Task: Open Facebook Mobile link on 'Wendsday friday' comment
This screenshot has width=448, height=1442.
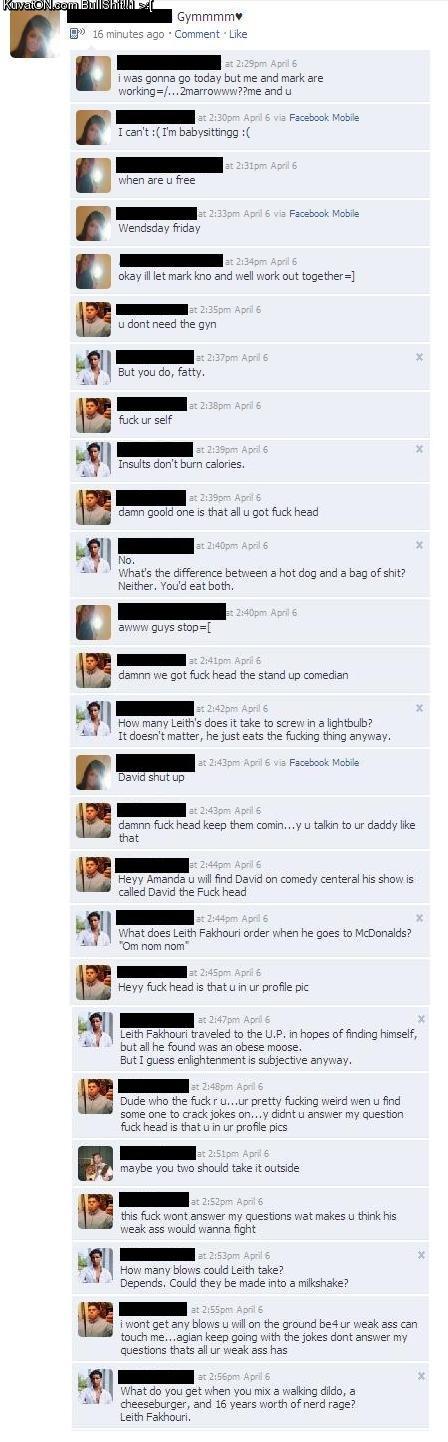Action: 324,213
